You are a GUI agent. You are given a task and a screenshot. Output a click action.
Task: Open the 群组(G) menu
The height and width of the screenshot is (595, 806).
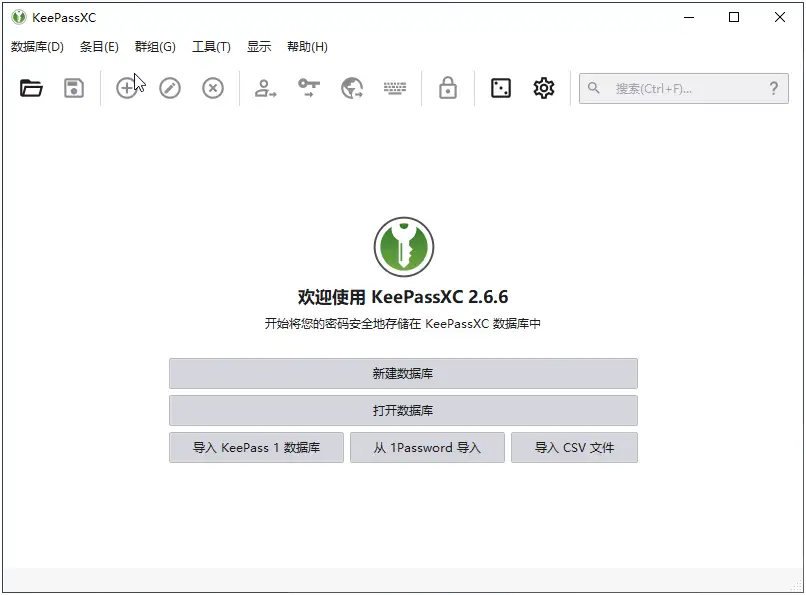coord(155,47)
